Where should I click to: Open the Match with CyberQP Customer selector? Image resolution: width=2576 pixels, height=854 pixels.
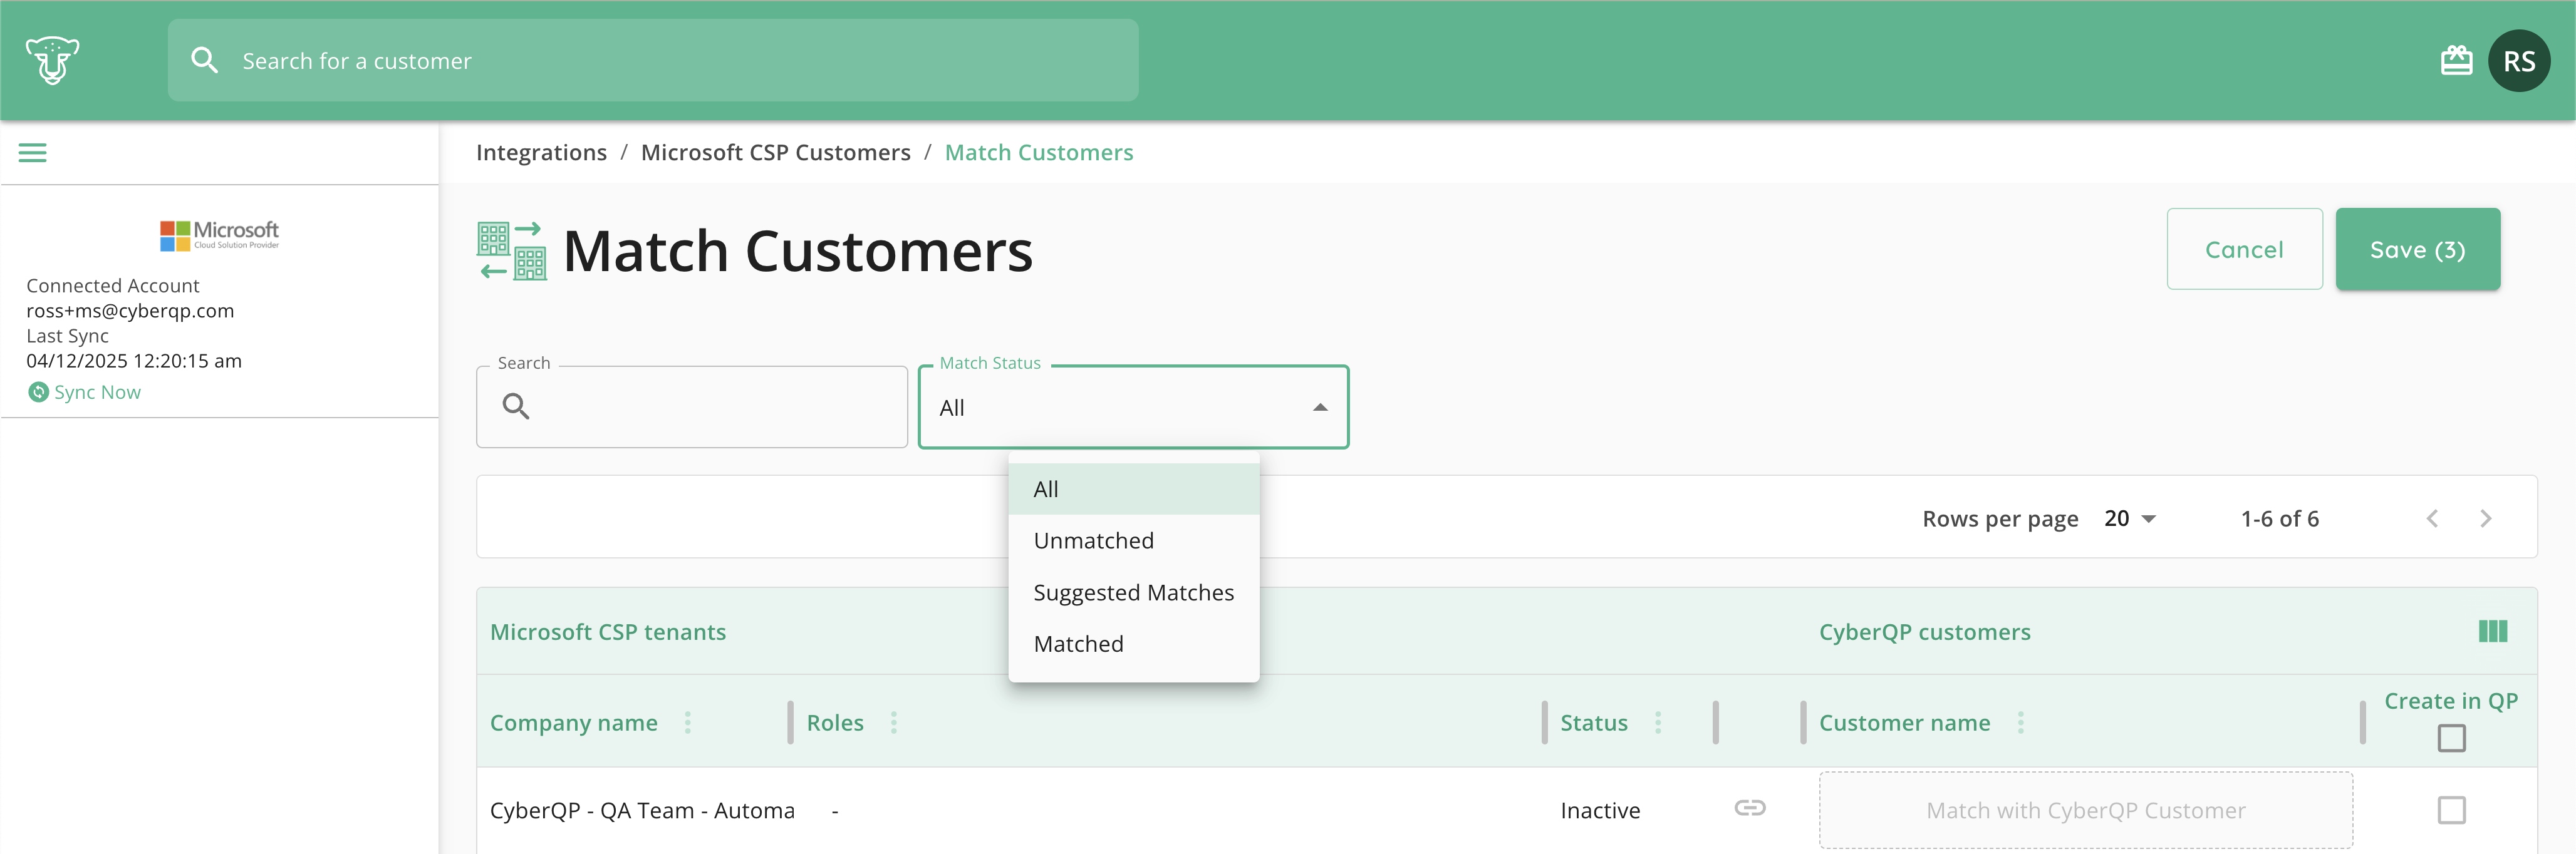pyautogui.click(x=2085, y=810)
